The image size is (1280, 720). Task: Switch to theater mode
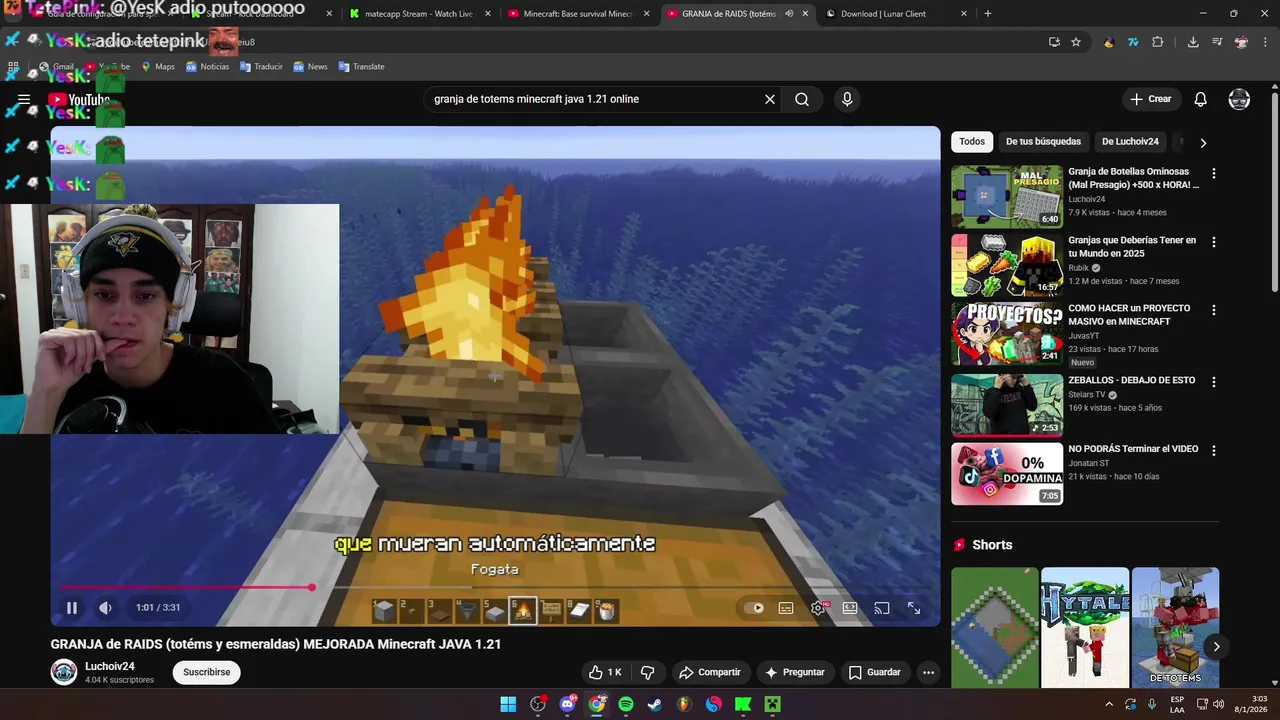850,608
